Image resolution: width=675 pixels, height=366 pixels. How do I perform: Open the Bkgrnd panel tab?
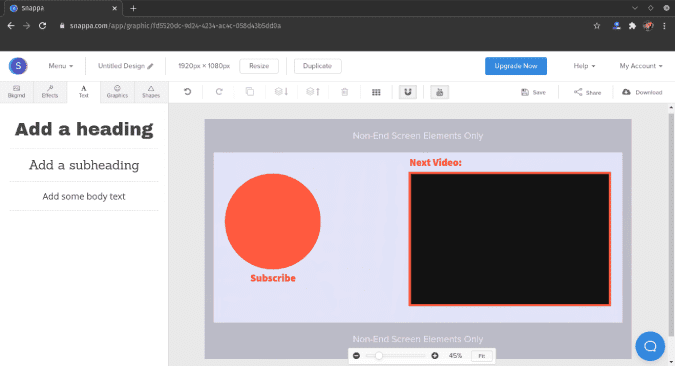pyautogui.click(x=16, y=92)
